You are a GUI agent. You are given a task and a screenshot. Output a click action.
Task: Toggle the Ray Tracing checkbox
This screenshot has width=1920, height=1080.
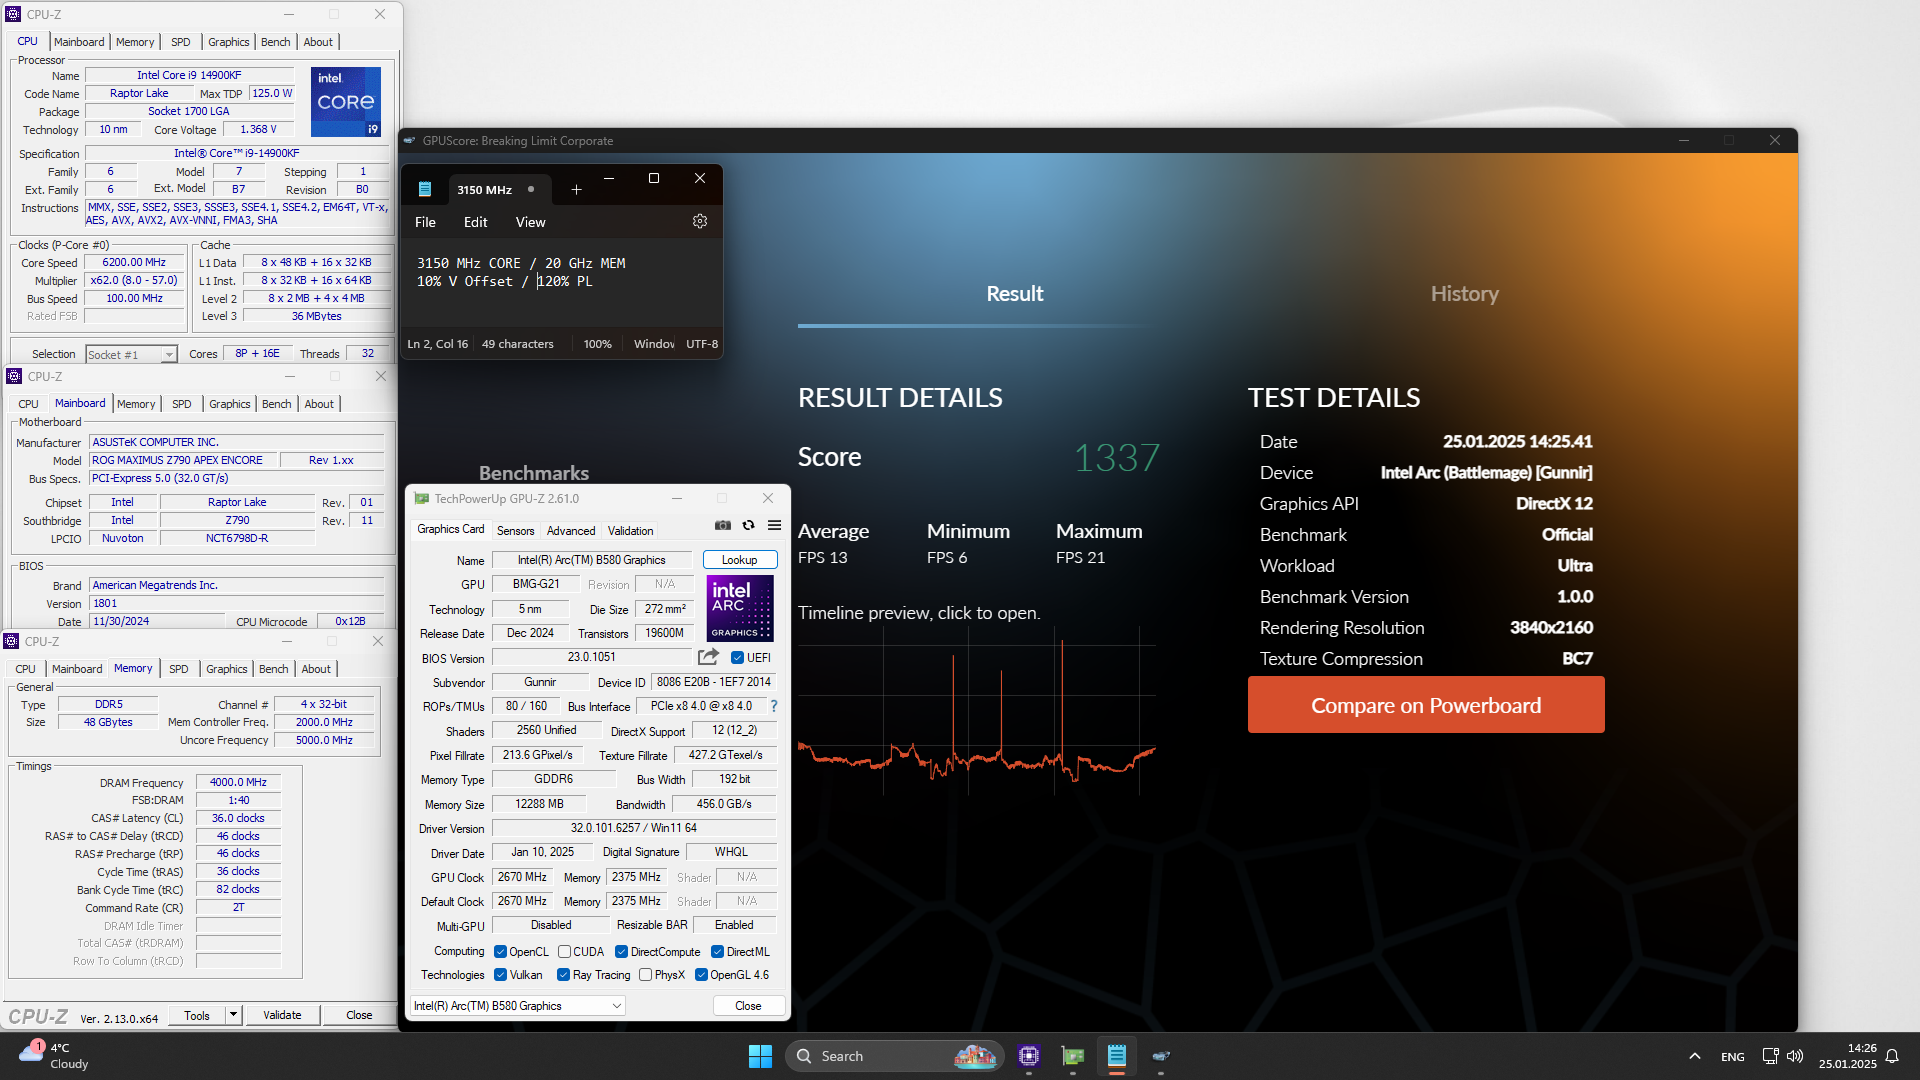tap(563, 974)
